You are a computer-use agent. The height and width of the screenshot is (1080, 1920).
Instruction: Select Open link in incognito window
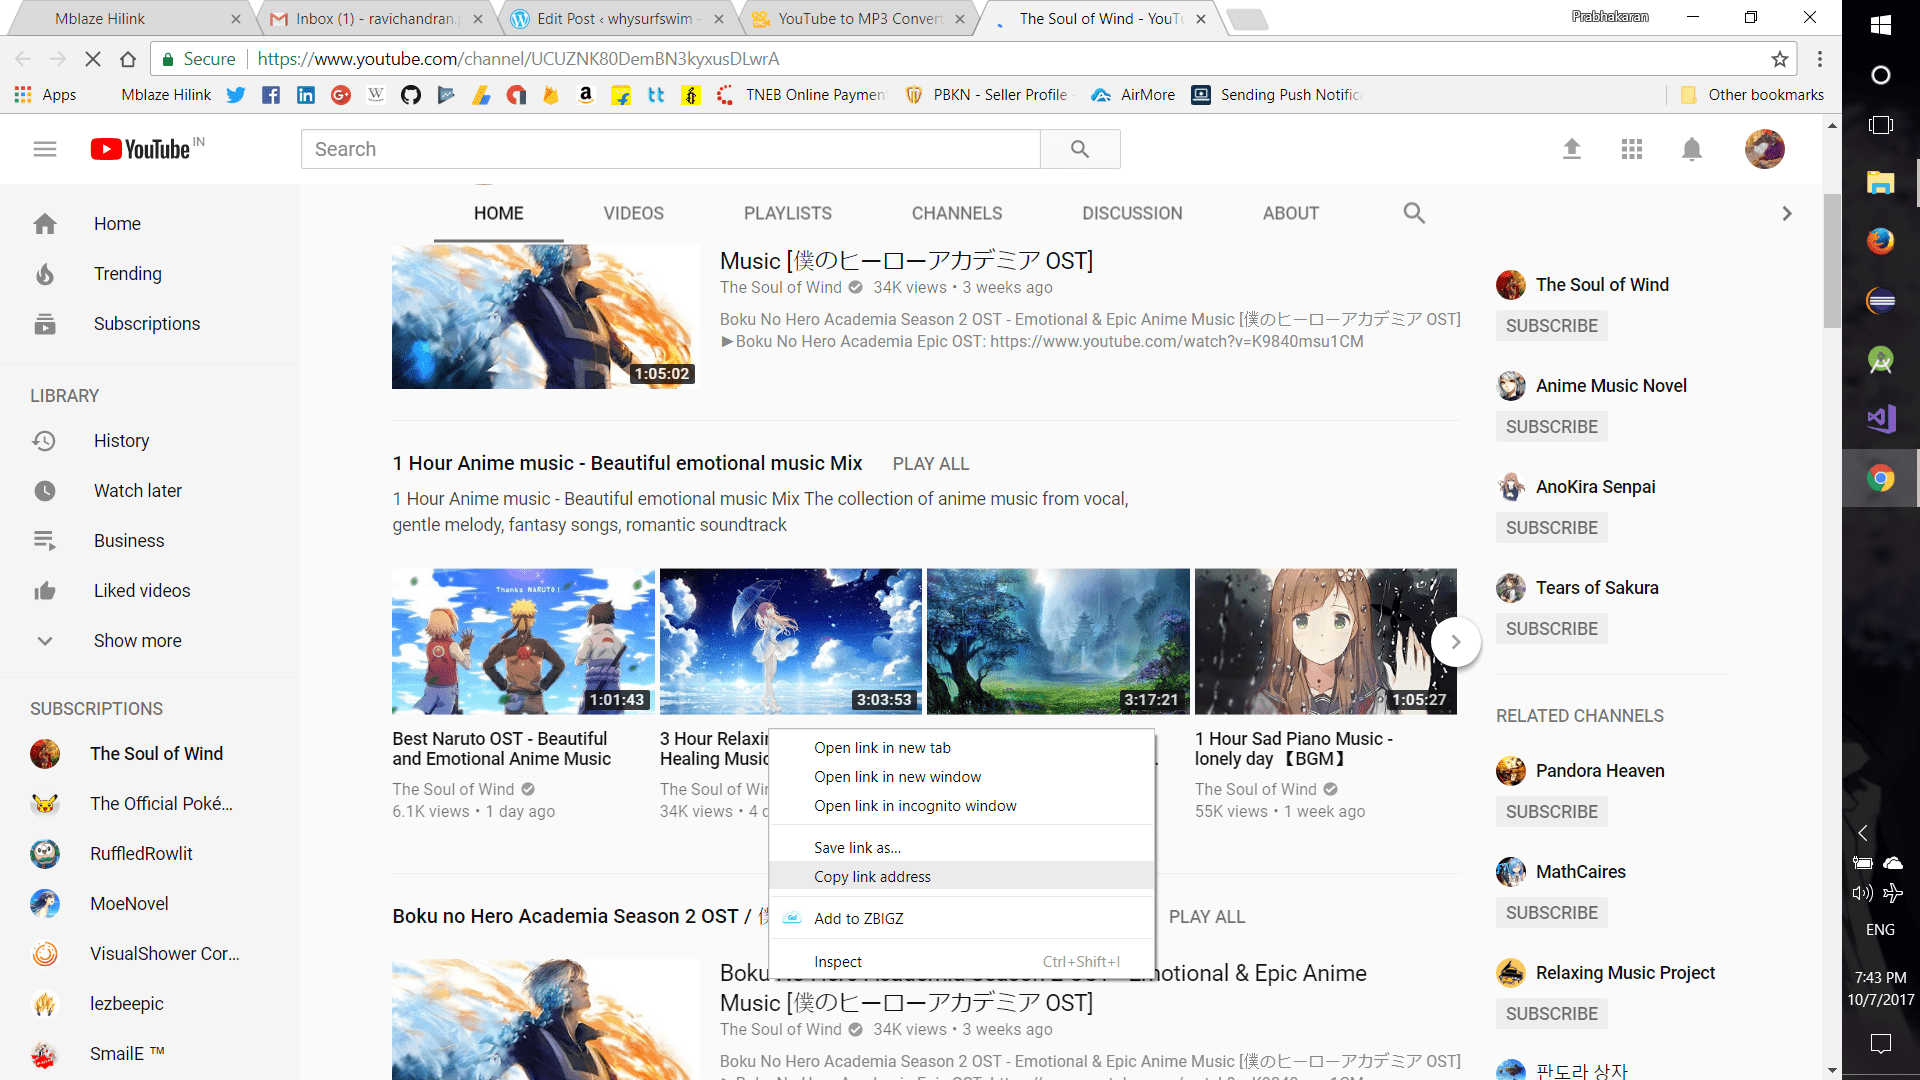coord(915,805)
